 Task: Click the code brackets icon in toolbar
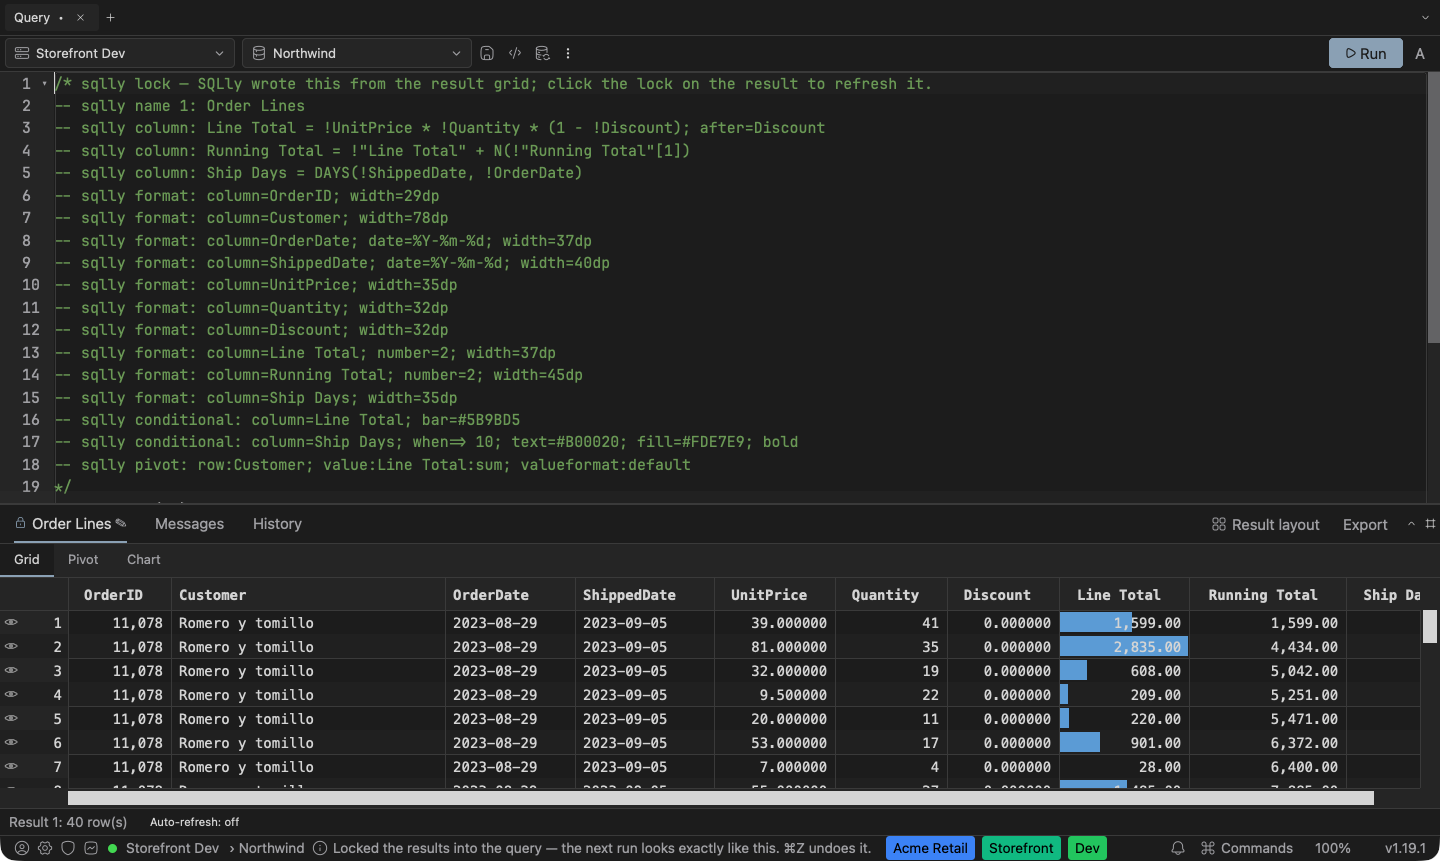[x=515, y=53]
